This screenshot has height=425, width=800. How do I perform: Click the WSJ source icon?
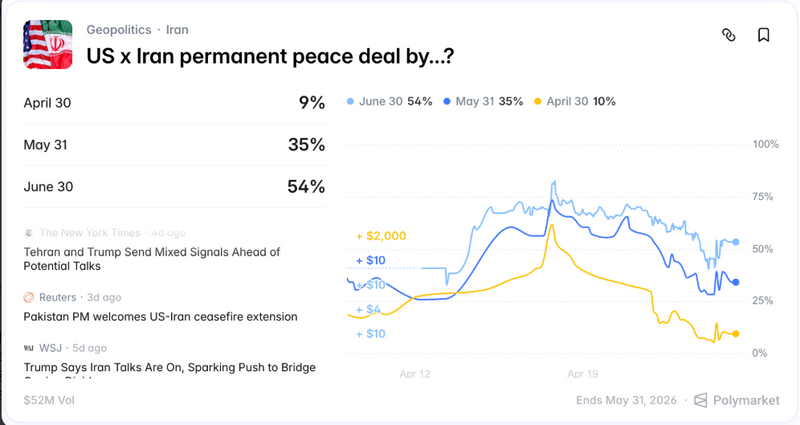pyautogui.click(x=29, y=348)
